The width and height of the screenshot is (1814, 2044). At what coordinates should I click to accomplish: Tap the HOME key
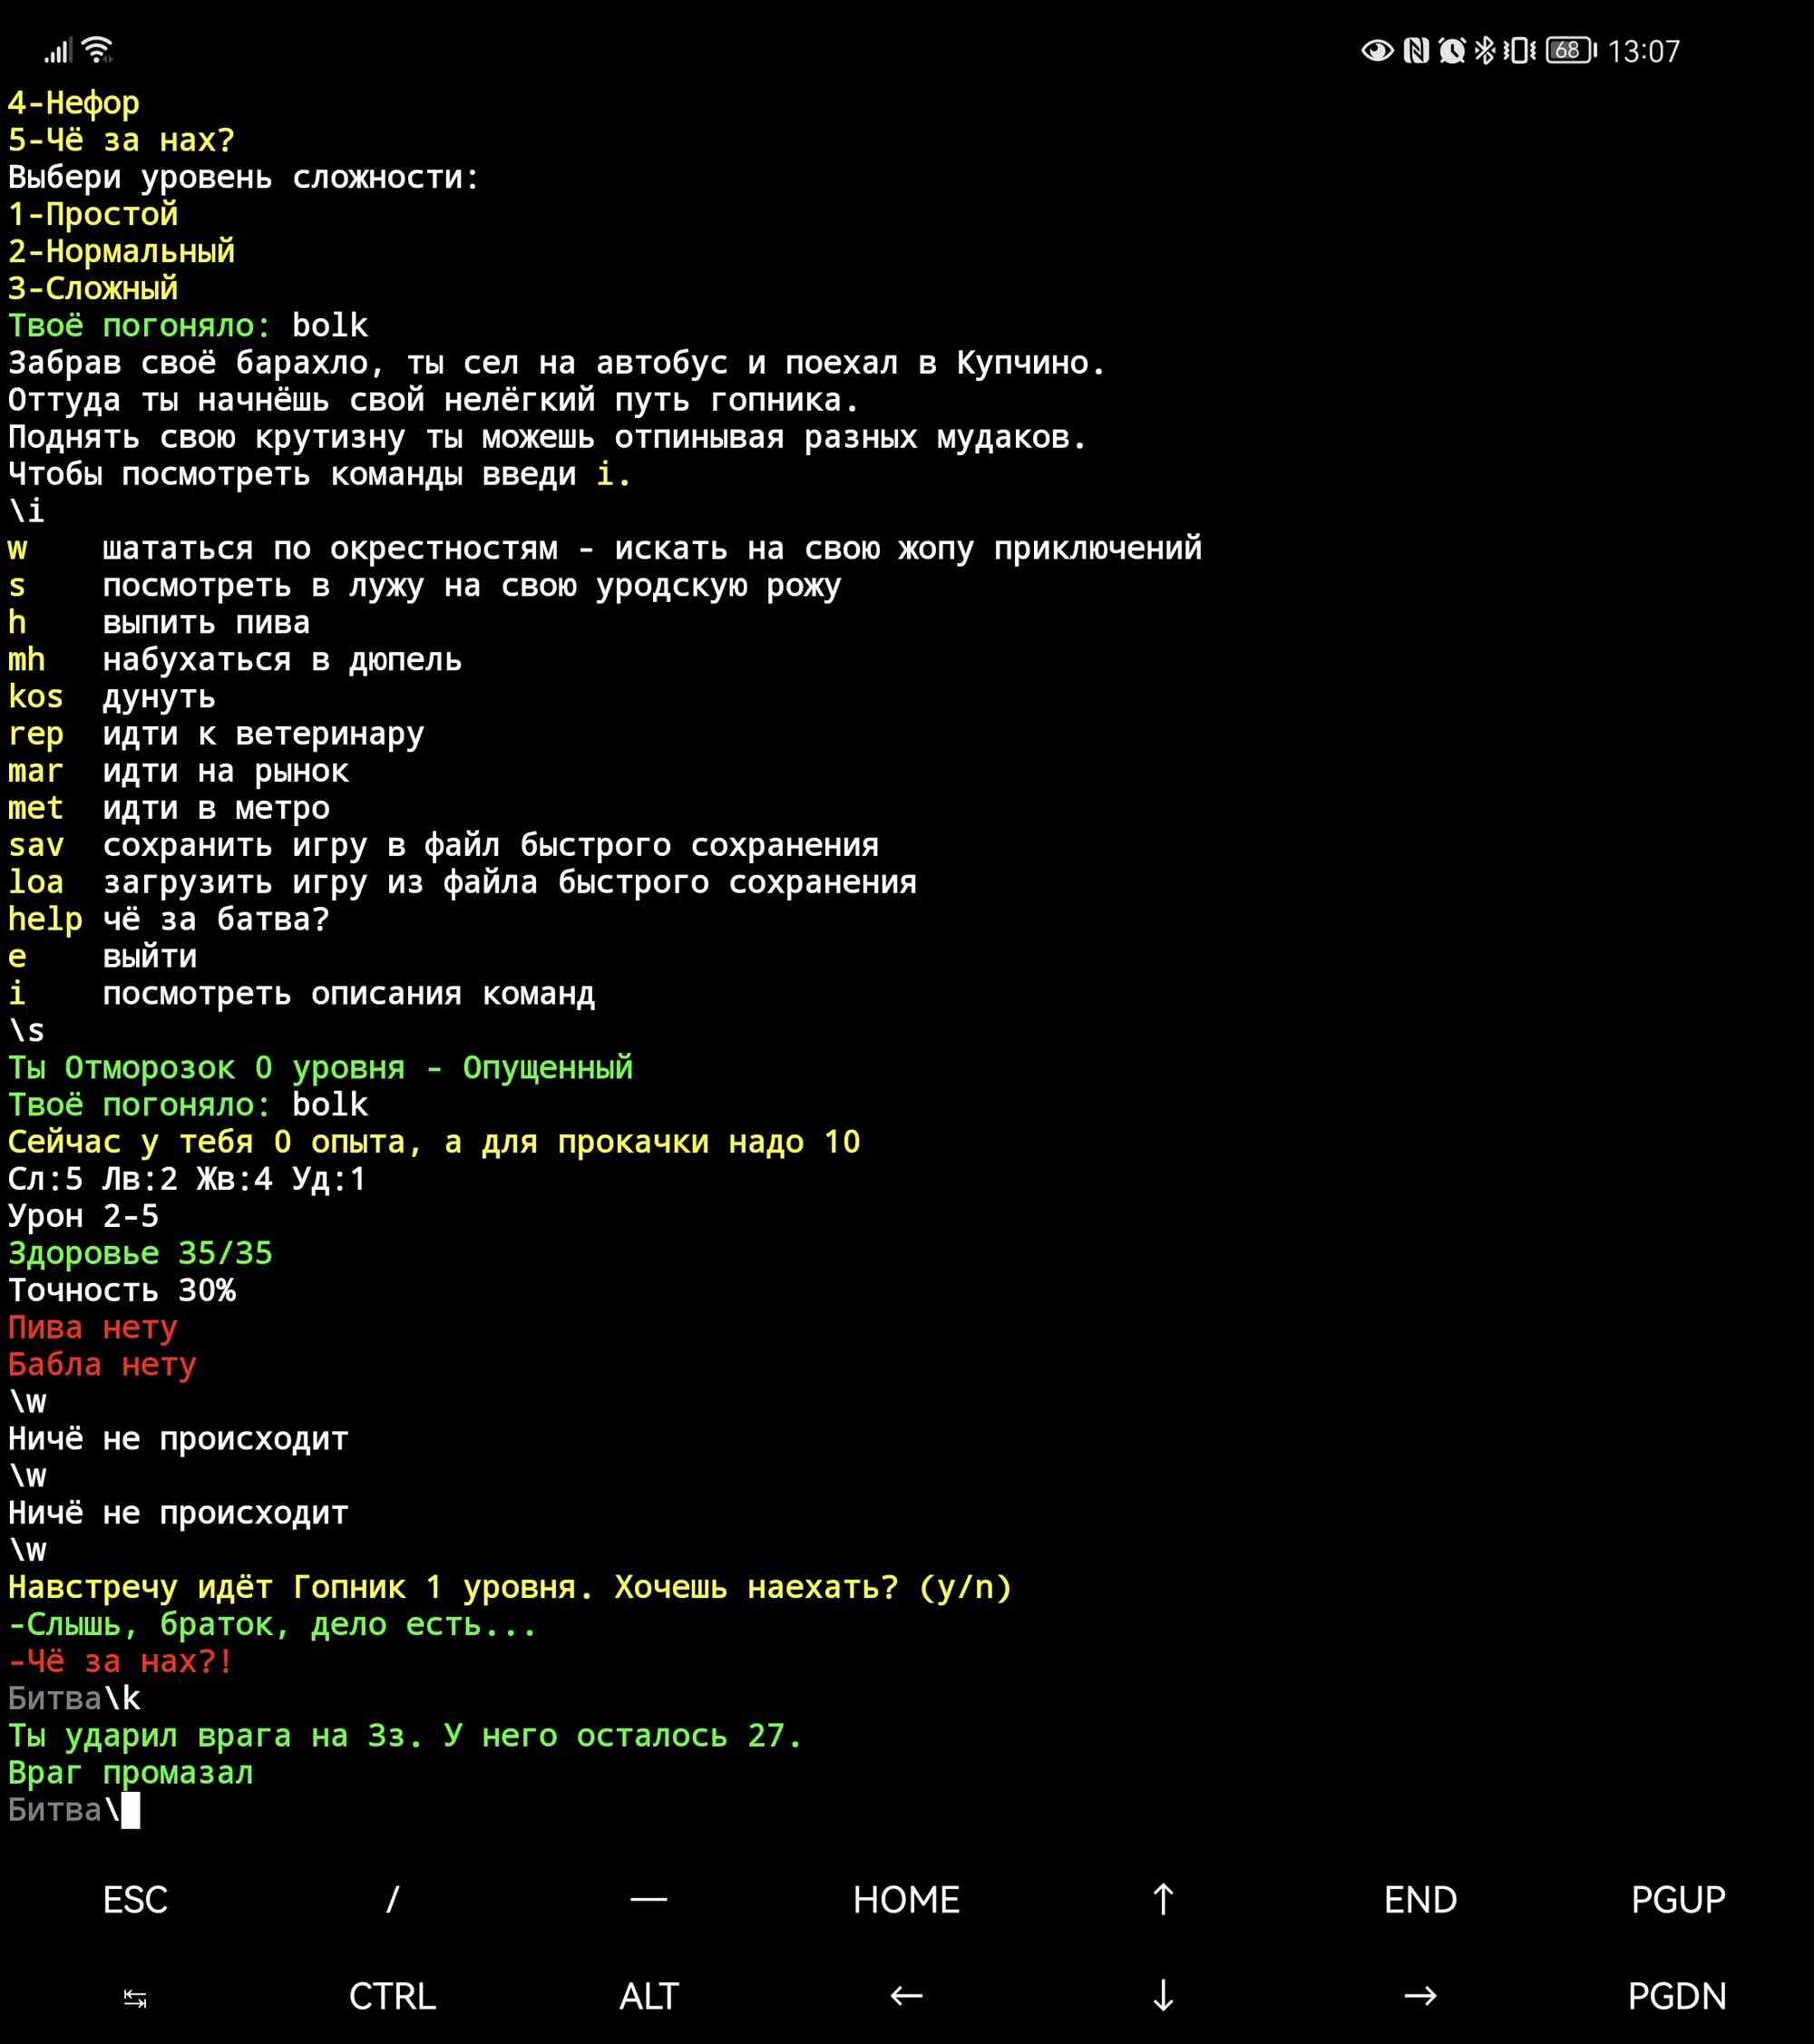[x=906, y=1899]
